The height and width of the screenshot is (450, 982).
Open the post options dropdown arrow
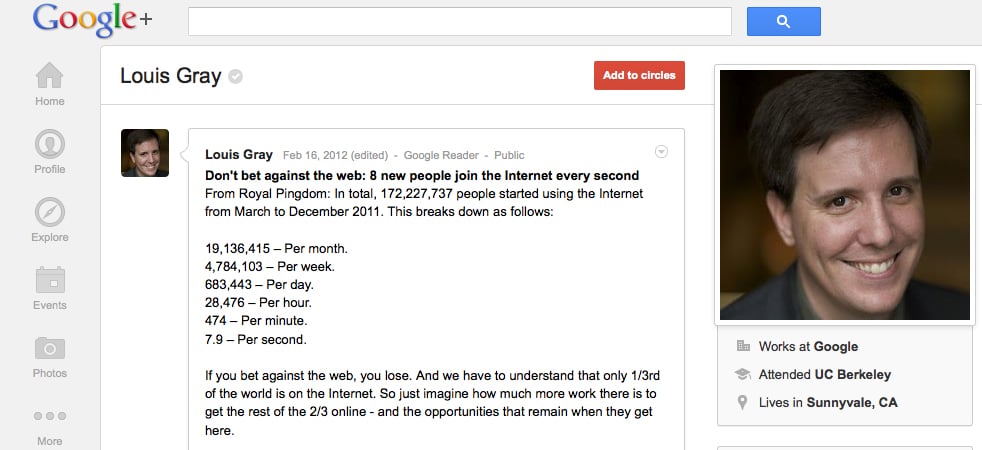coord(661,152)
